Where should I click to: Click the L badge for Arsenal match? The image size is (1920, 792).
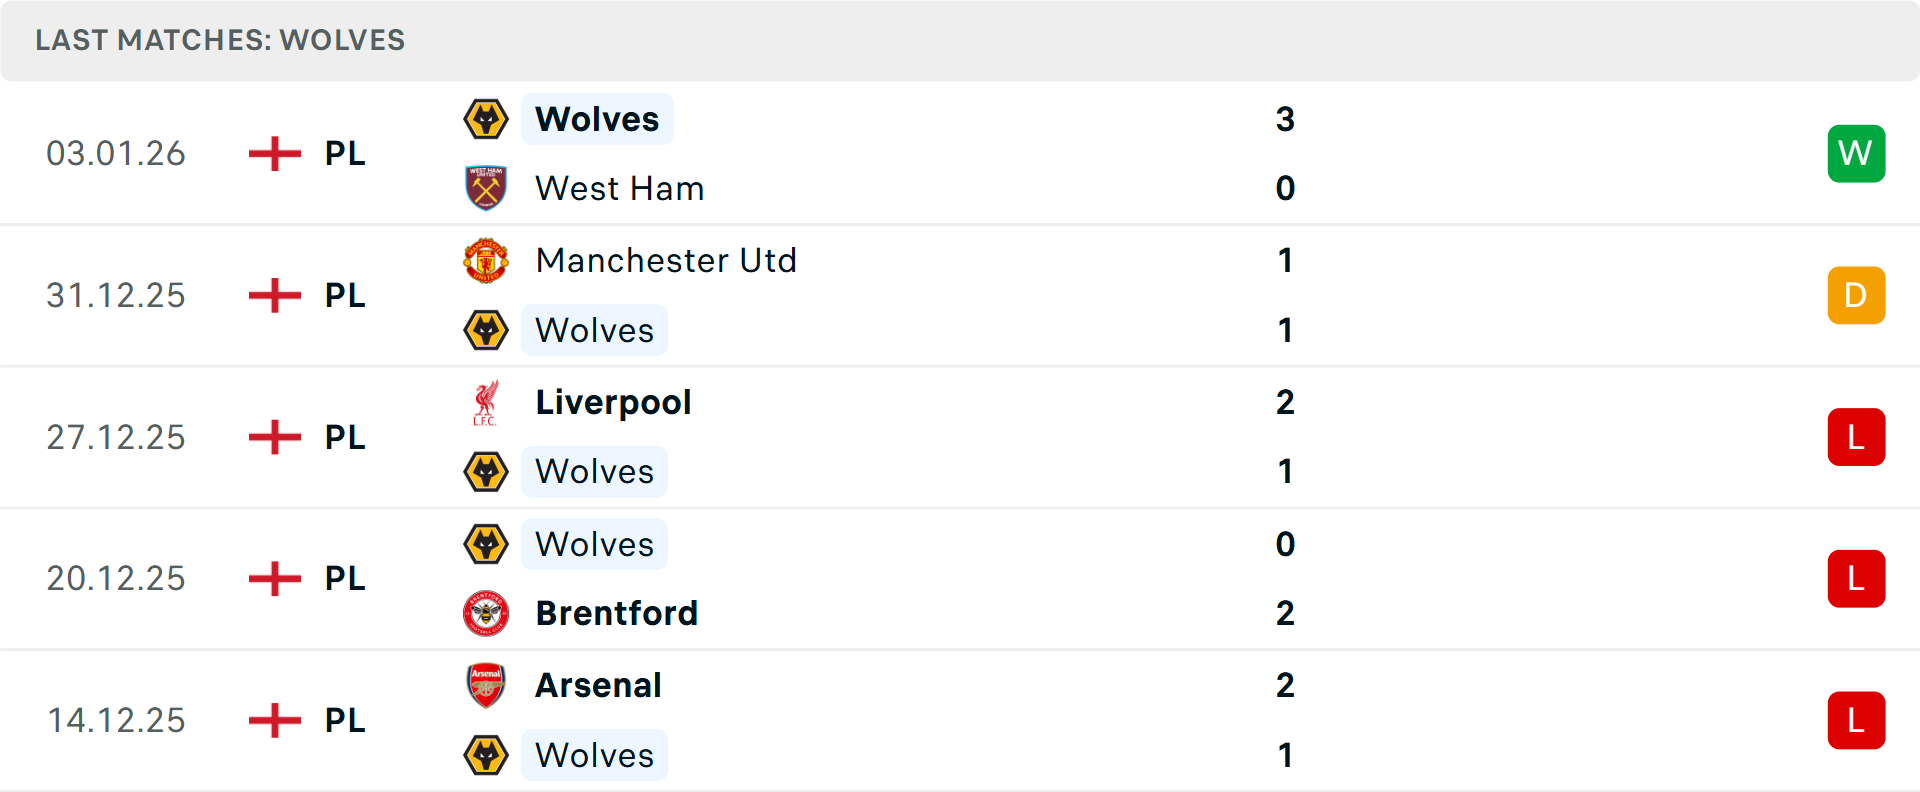(1856, 720)
